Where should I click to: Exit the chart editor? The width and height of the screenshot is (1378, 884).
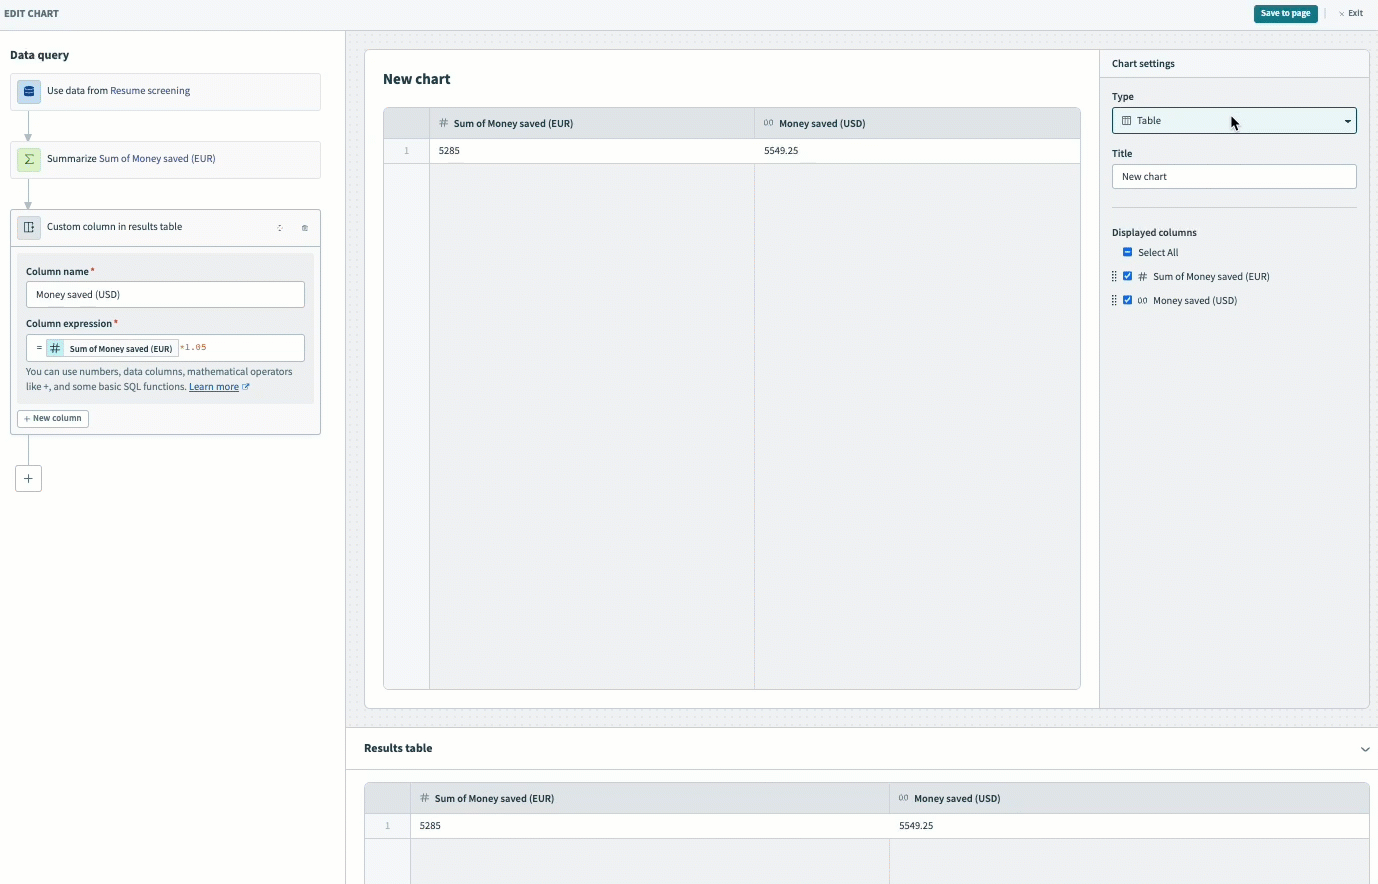[x=1352, y=13]
